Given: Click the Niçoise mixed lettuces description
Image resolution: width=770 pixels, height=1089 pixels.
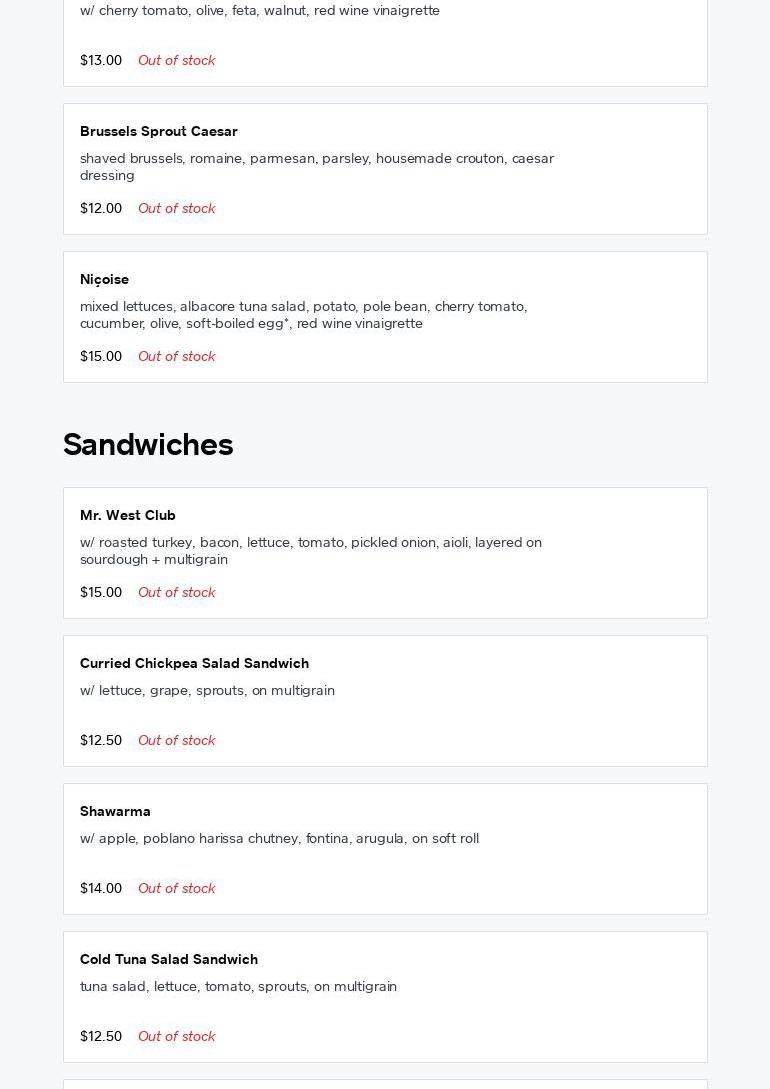Looking at the screenshot, I should [303, 314].
